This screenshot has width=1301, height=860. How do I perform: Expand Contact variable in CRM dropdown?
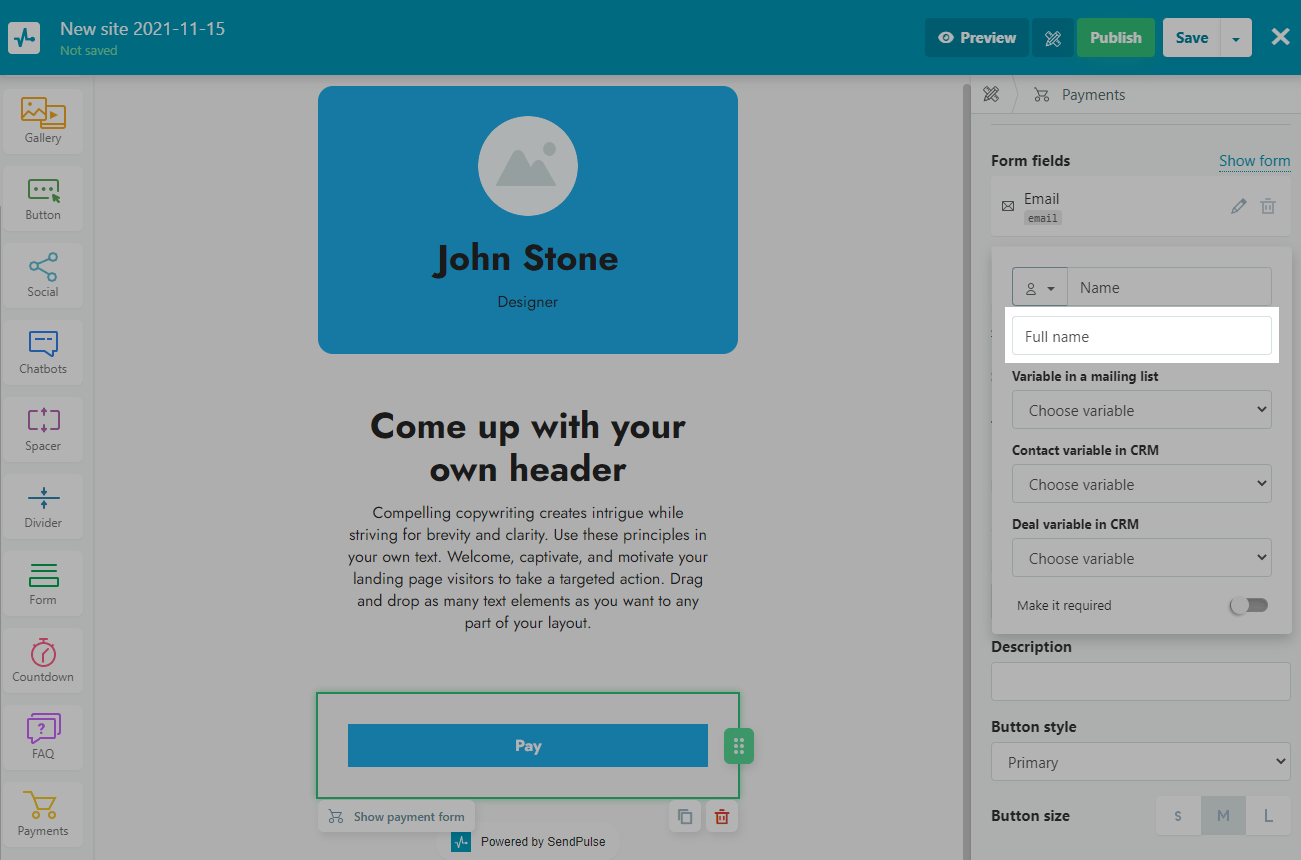point(1141,484)
